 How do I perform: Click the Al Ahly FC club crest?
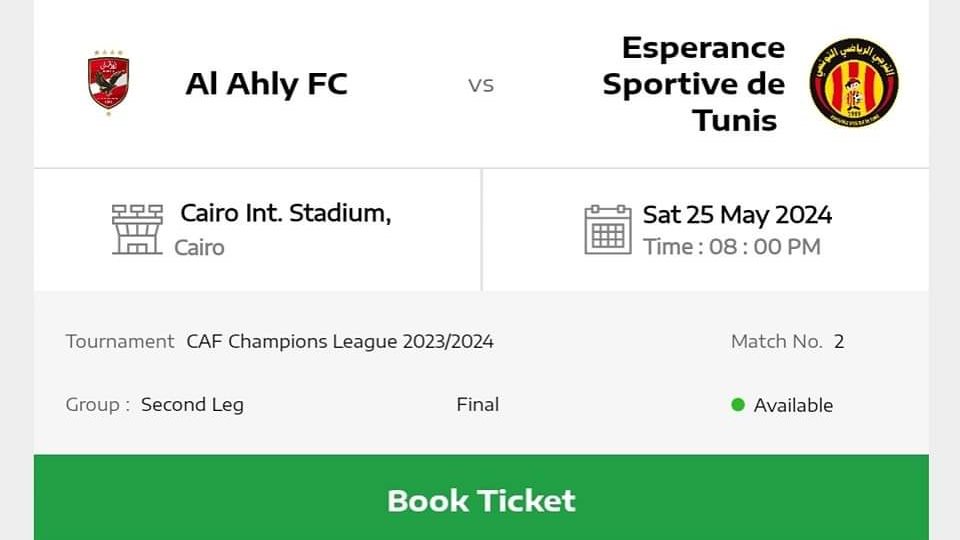click(x=108, y=83)
